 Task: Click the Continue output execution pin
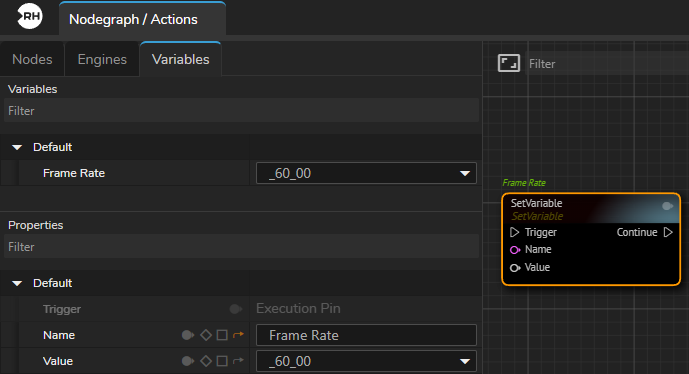[x=668, y=232]
